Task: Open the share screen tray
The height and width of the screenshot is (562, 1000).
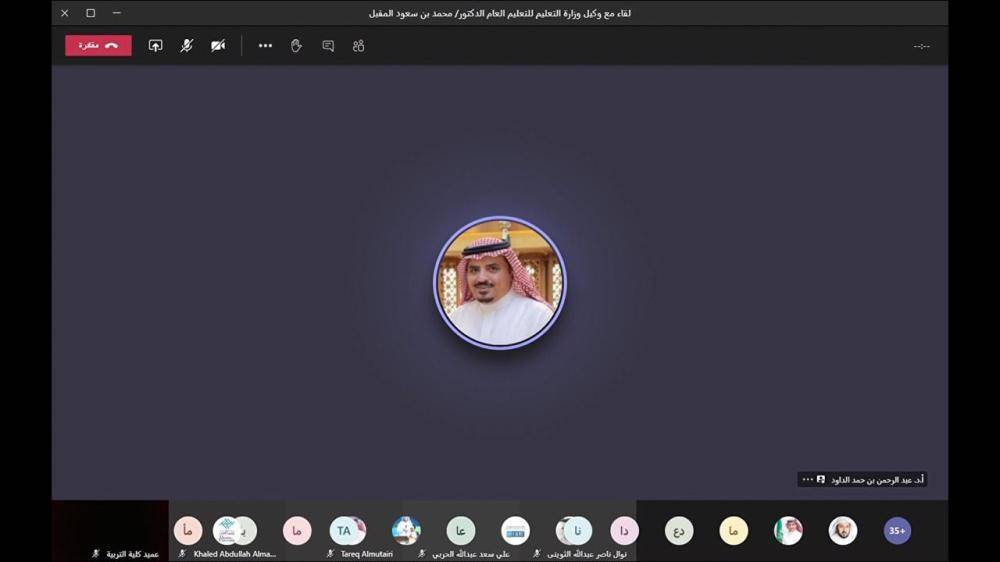Action: [155, 45]
